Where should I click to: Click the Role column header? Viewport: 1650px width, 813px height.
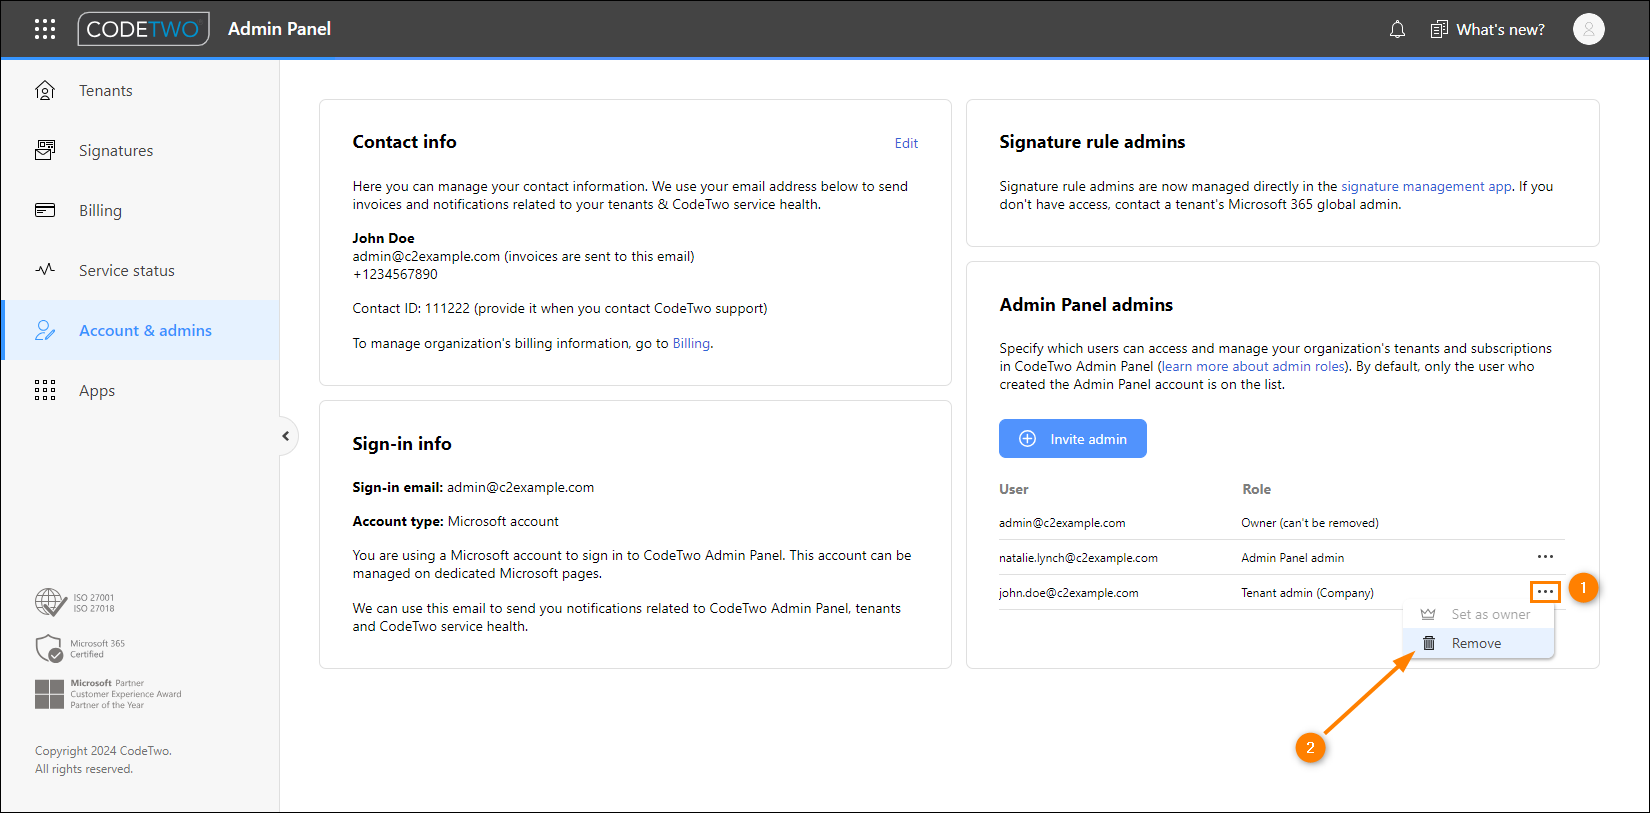[x=1256, y=489]
